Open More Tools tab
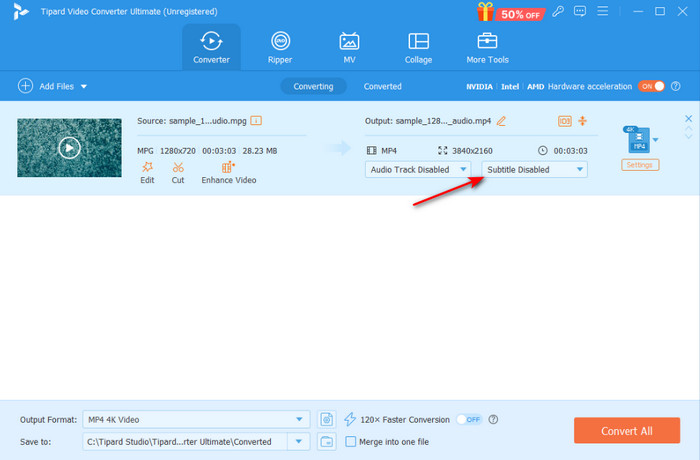Image resolution: width=700 pixels, height=460 pixels. coord(487,47)
